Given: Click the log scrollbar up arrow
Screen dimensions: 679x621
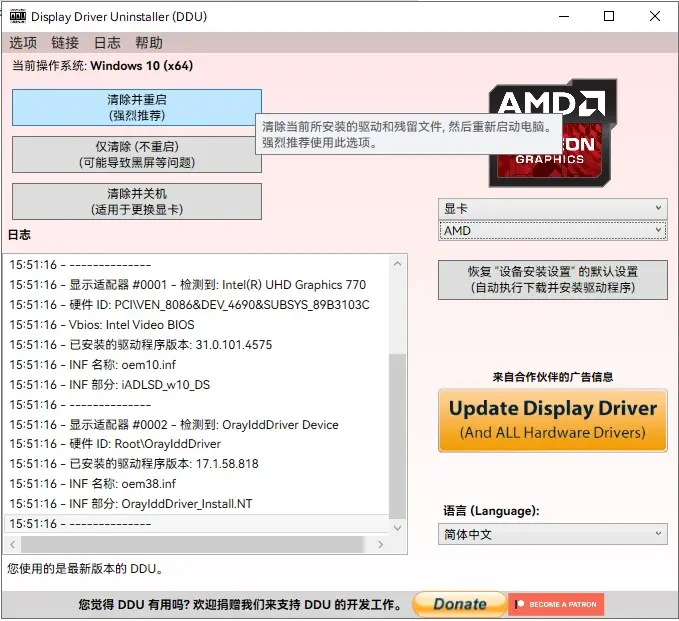Looking at the screenshot, I should [398, 264].
